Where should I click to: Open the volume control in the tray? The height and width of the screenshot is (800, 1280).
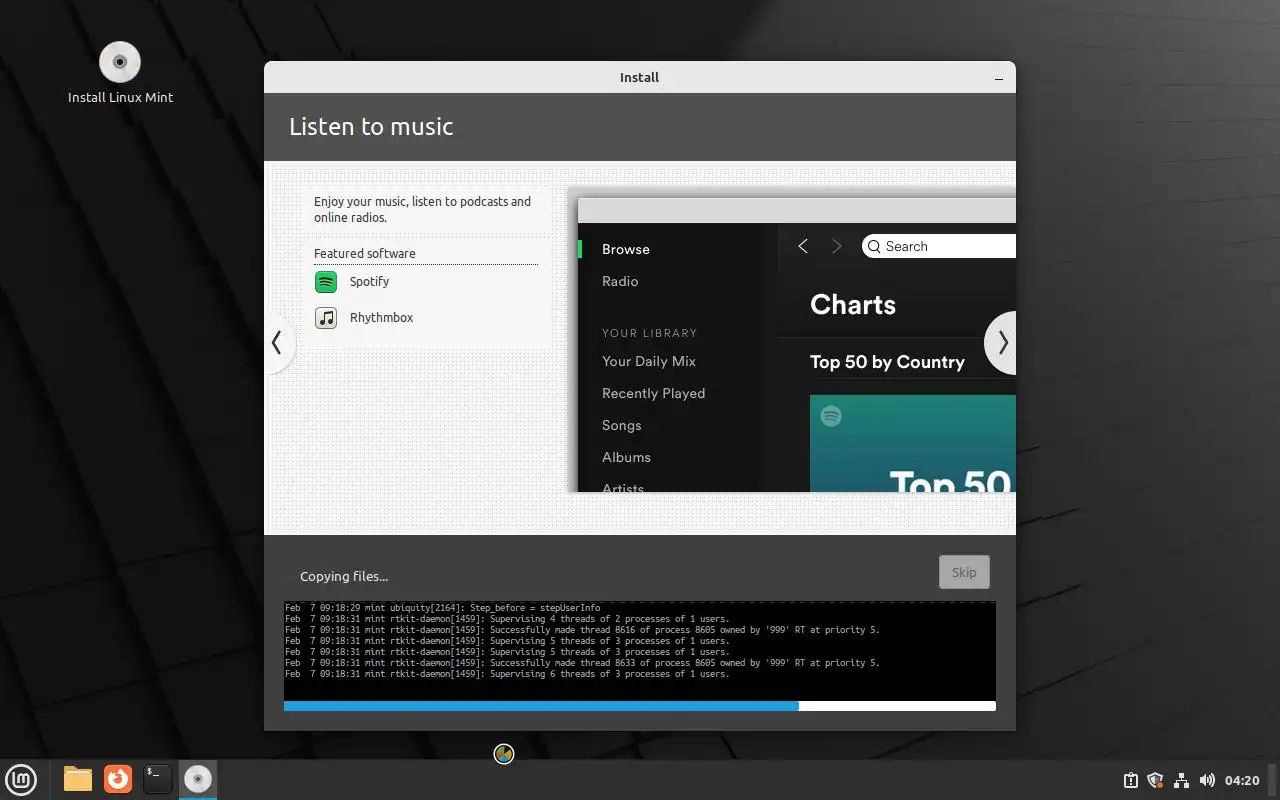1207,780
